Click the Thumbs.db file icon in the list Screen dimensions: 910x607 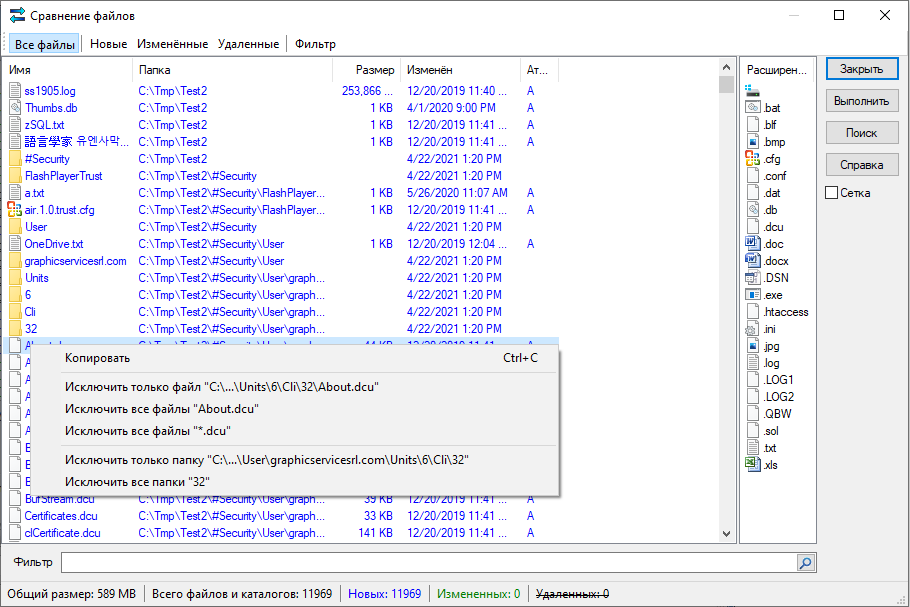12,107
